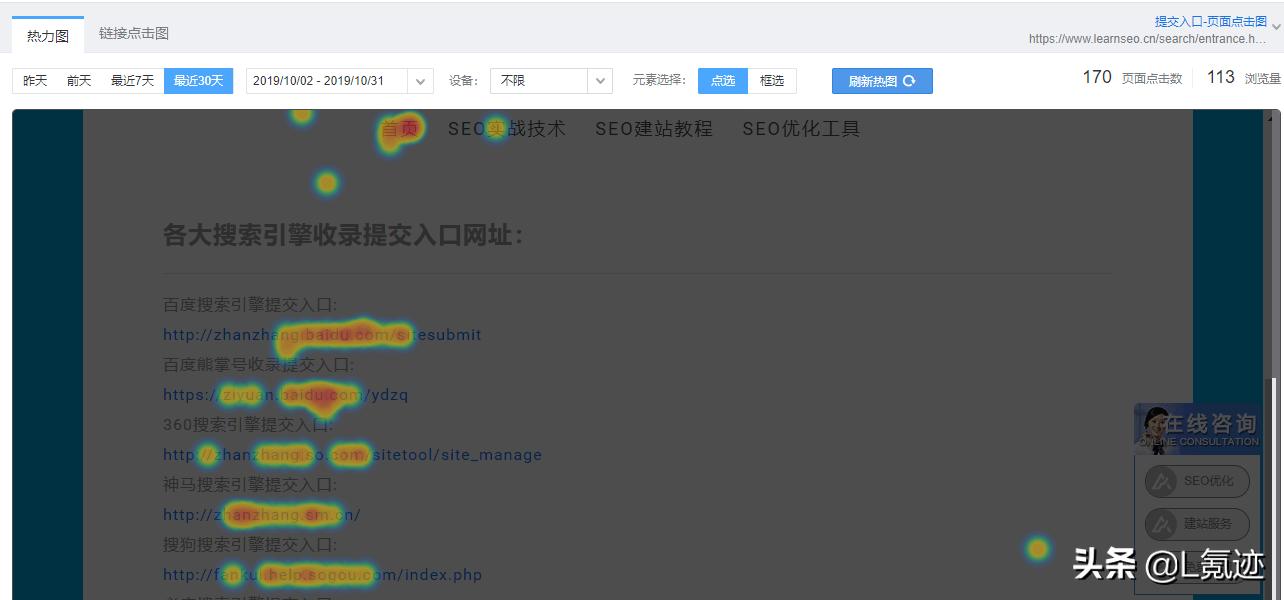The image size is (1284, 600).
Task: Click the refresh icon on 刷新热图 button
Action: pos(910,80)
